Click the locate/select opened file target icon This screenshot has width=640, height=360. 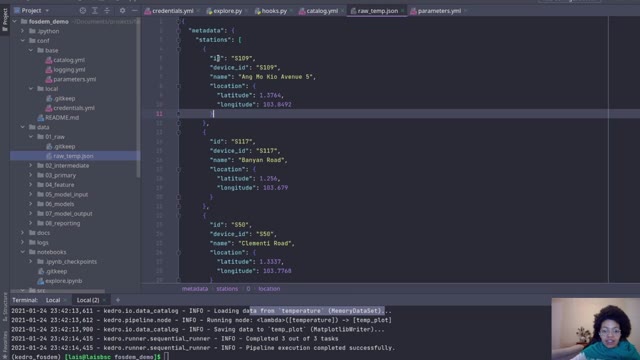coord(83,11)
